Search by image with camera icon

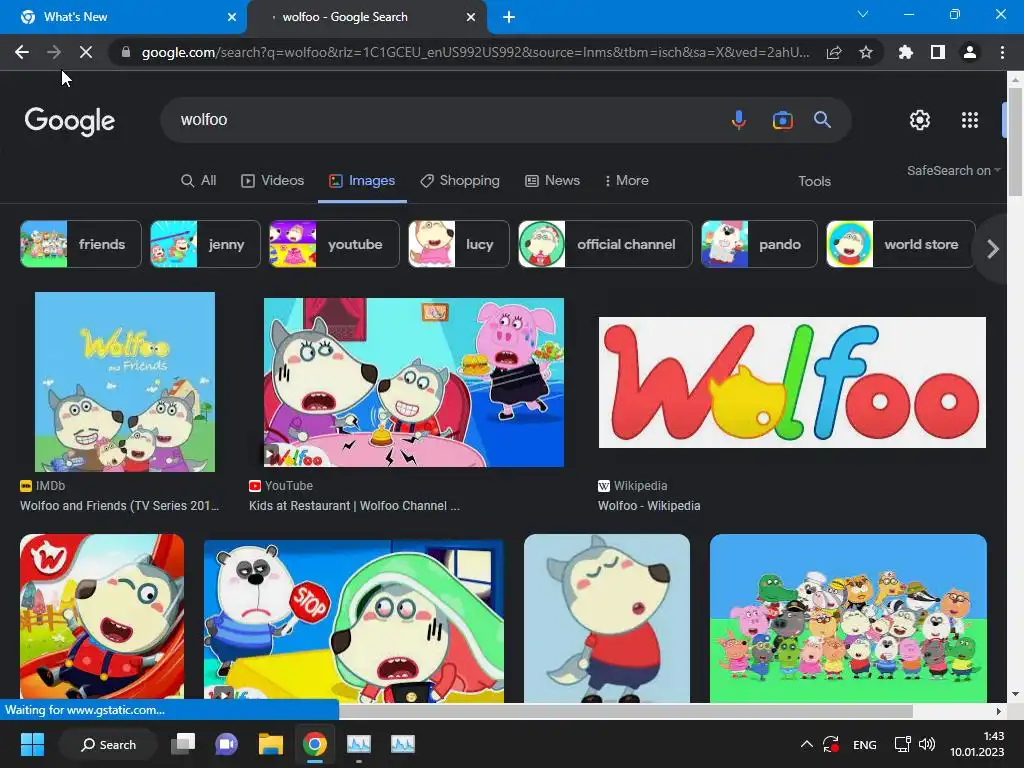click(782, 120)
